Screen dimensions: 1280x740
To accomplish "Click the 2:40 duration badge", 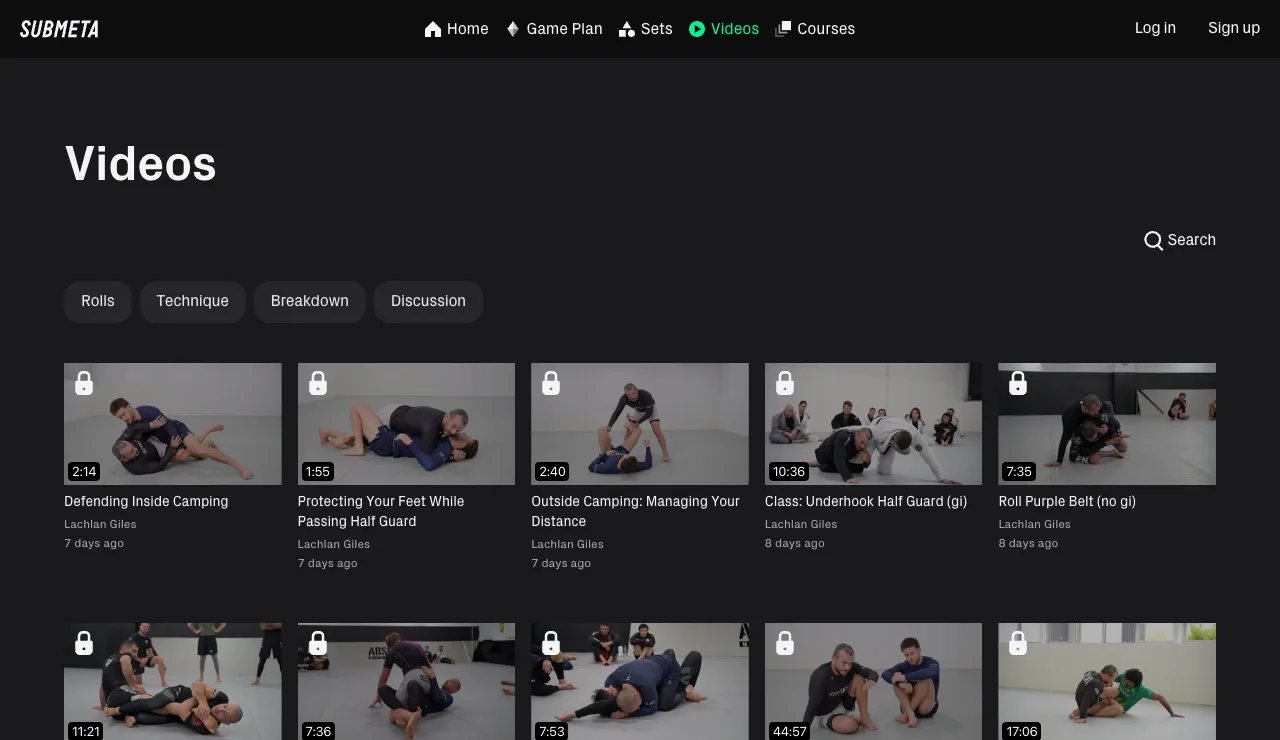I will [x=552, y=471].
